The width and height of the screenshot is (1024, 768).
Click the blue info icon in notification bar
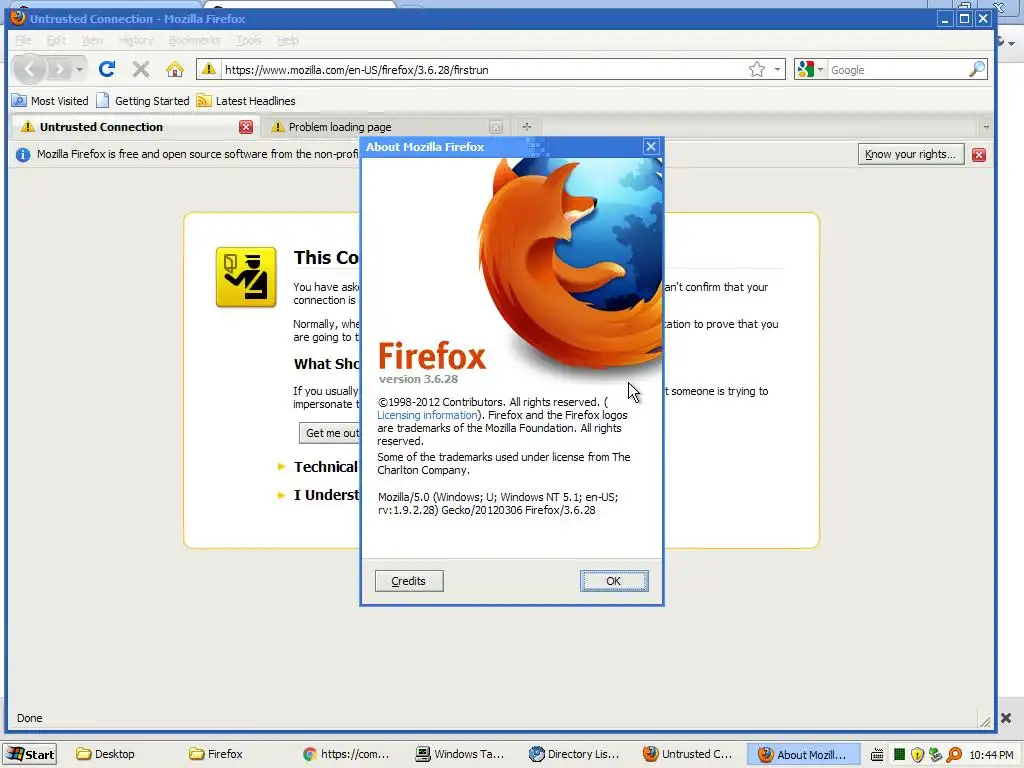[x=23, y=155]
